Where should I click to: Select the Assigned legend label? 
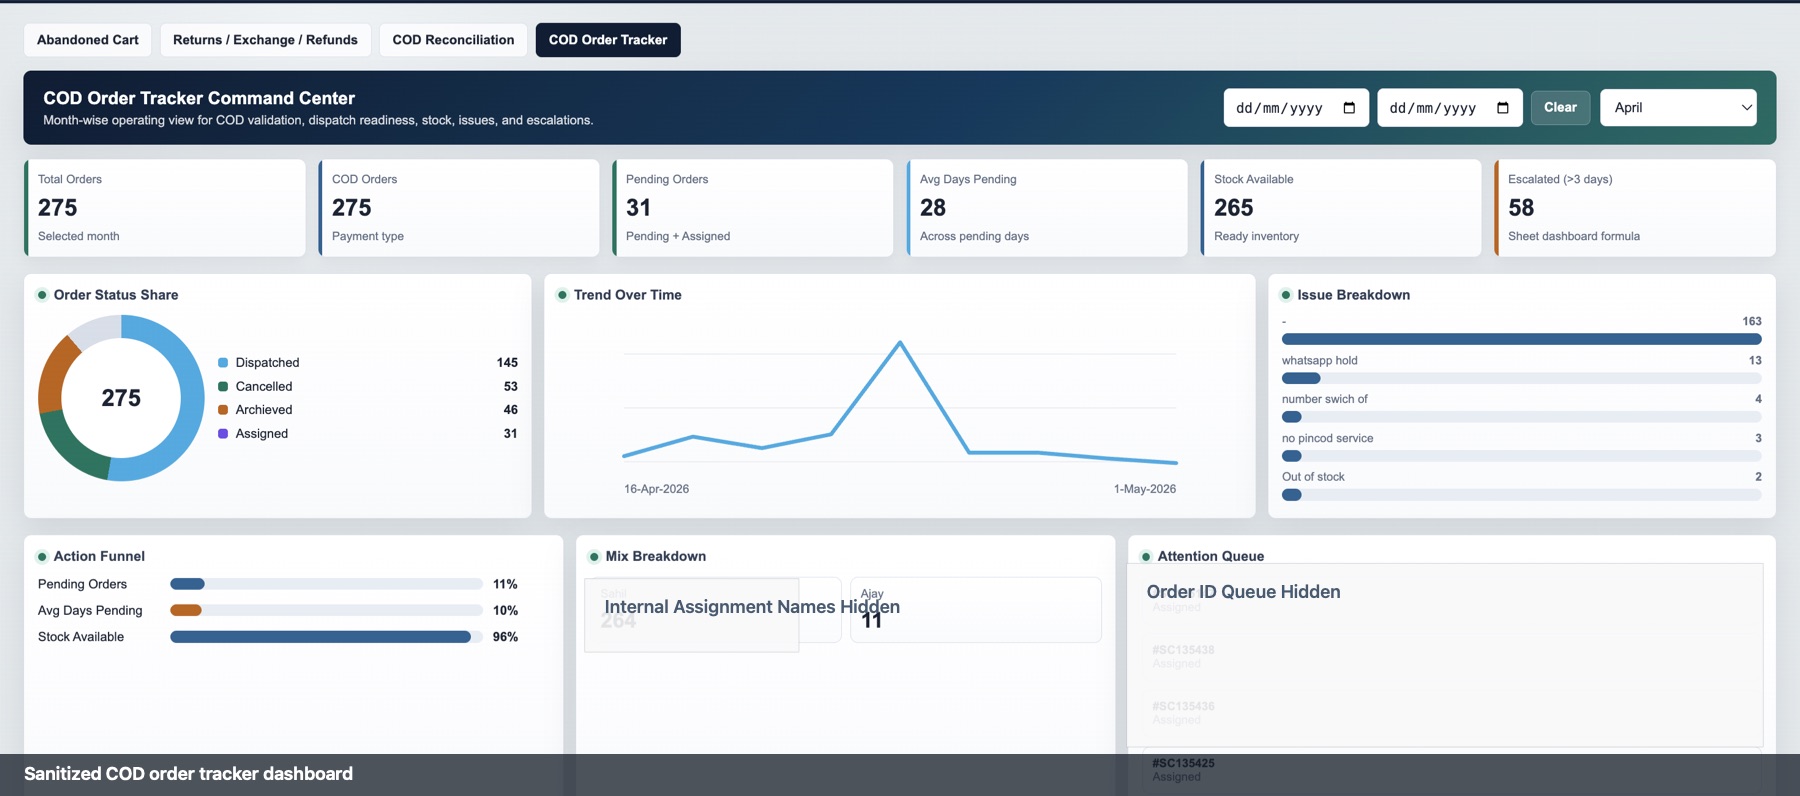(x=262, y=433)
